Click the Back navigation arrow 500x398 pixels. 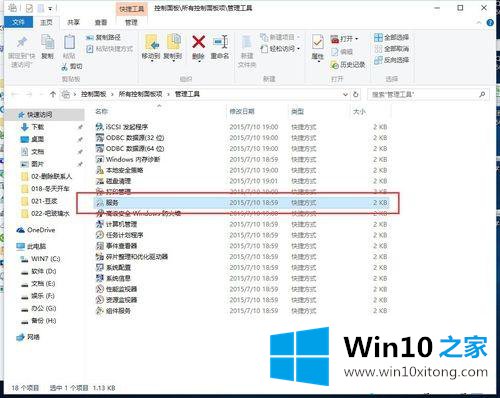pyautogui.click(x=14, y=94)
